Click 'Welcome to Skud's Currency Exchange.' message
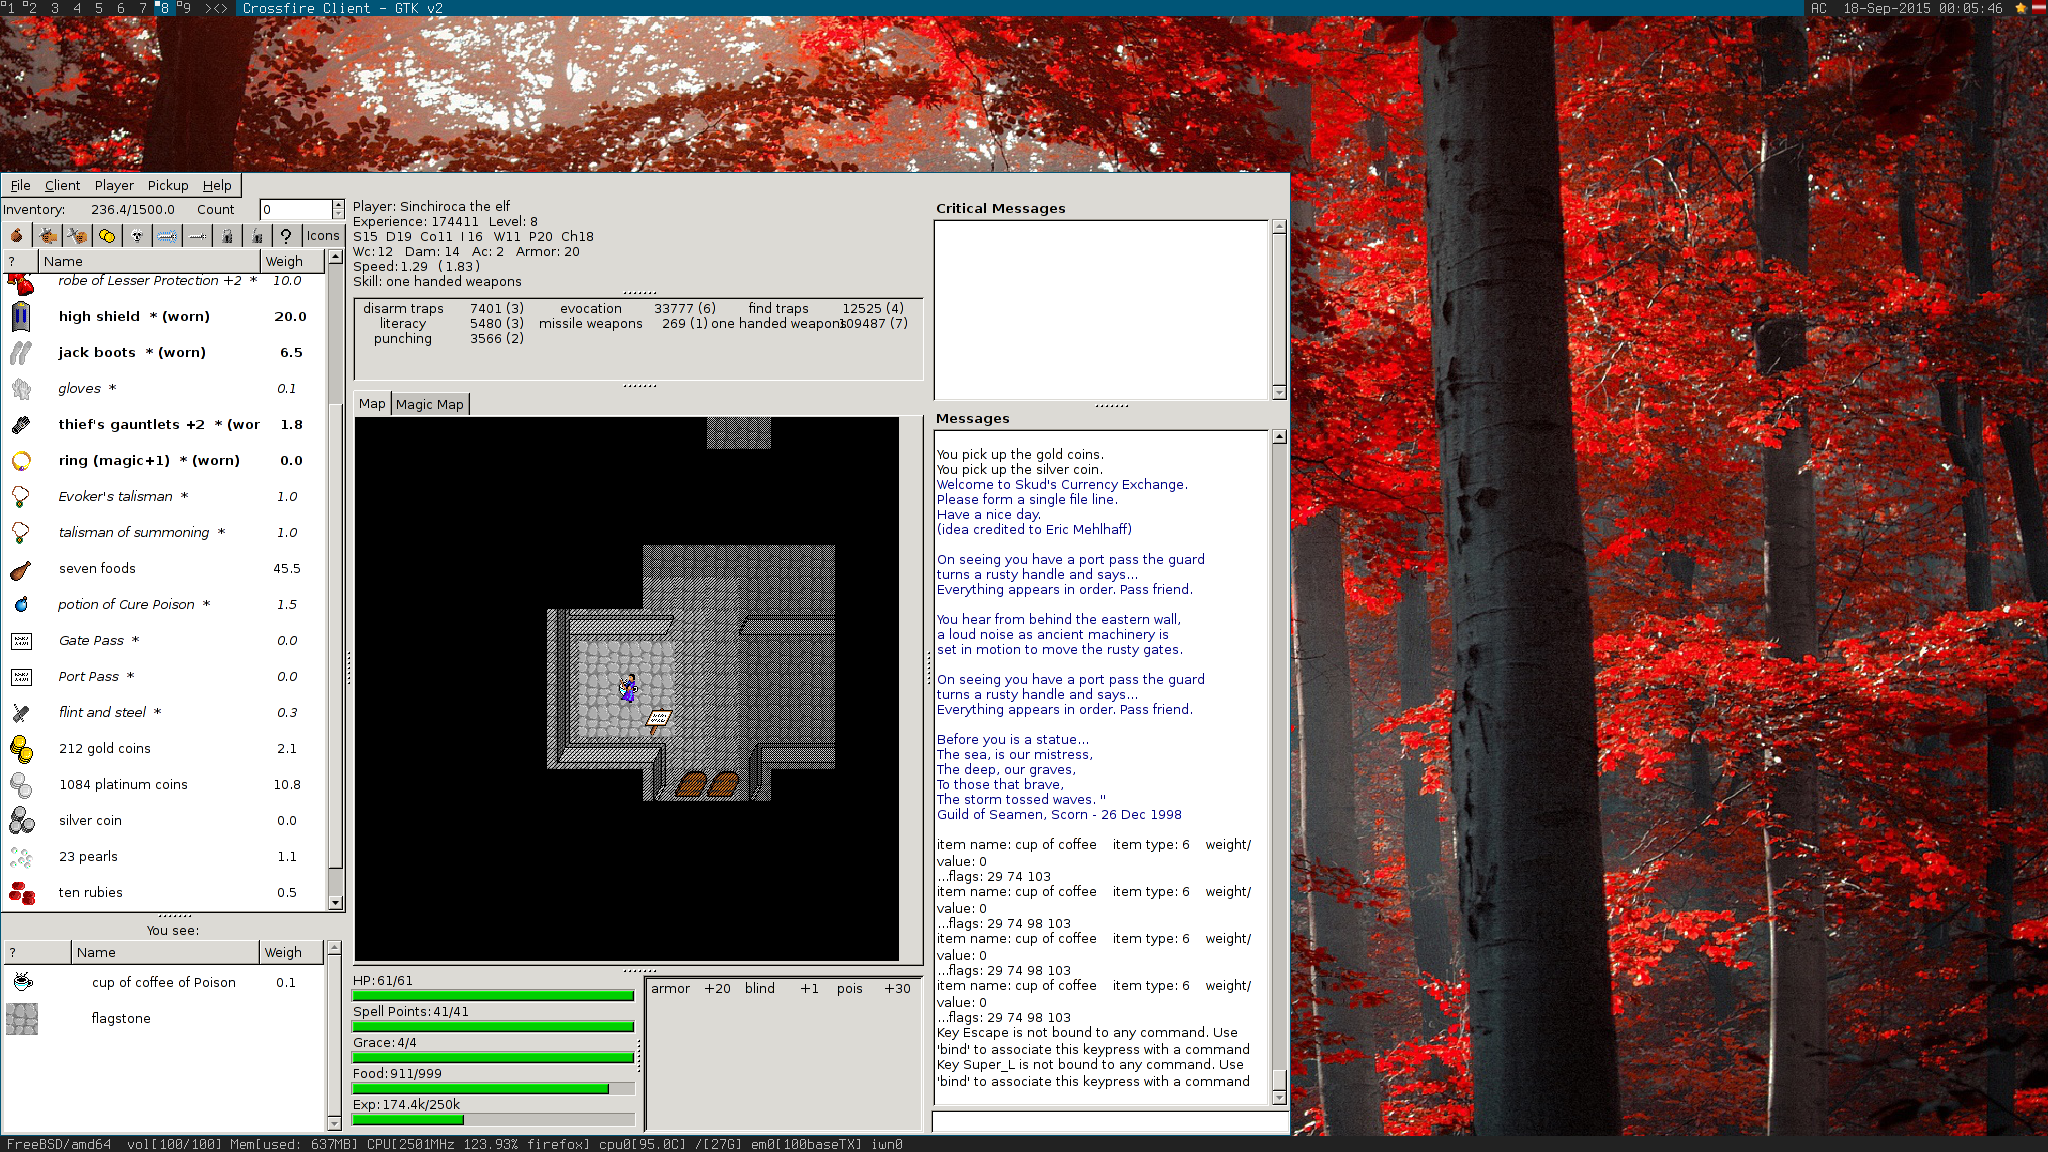Image resolution: width=2048 pixels, height=1152 pixels. [1062, 484]
